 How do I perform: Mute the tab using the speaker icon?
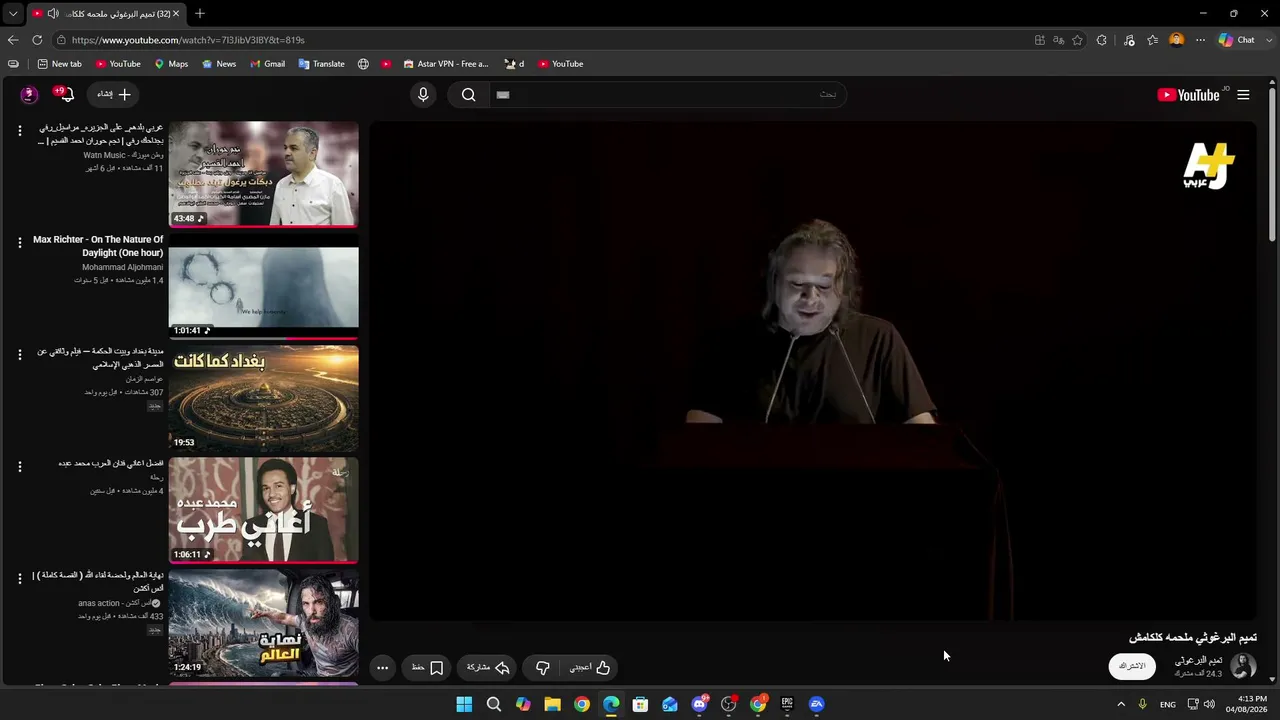[52, 14]
